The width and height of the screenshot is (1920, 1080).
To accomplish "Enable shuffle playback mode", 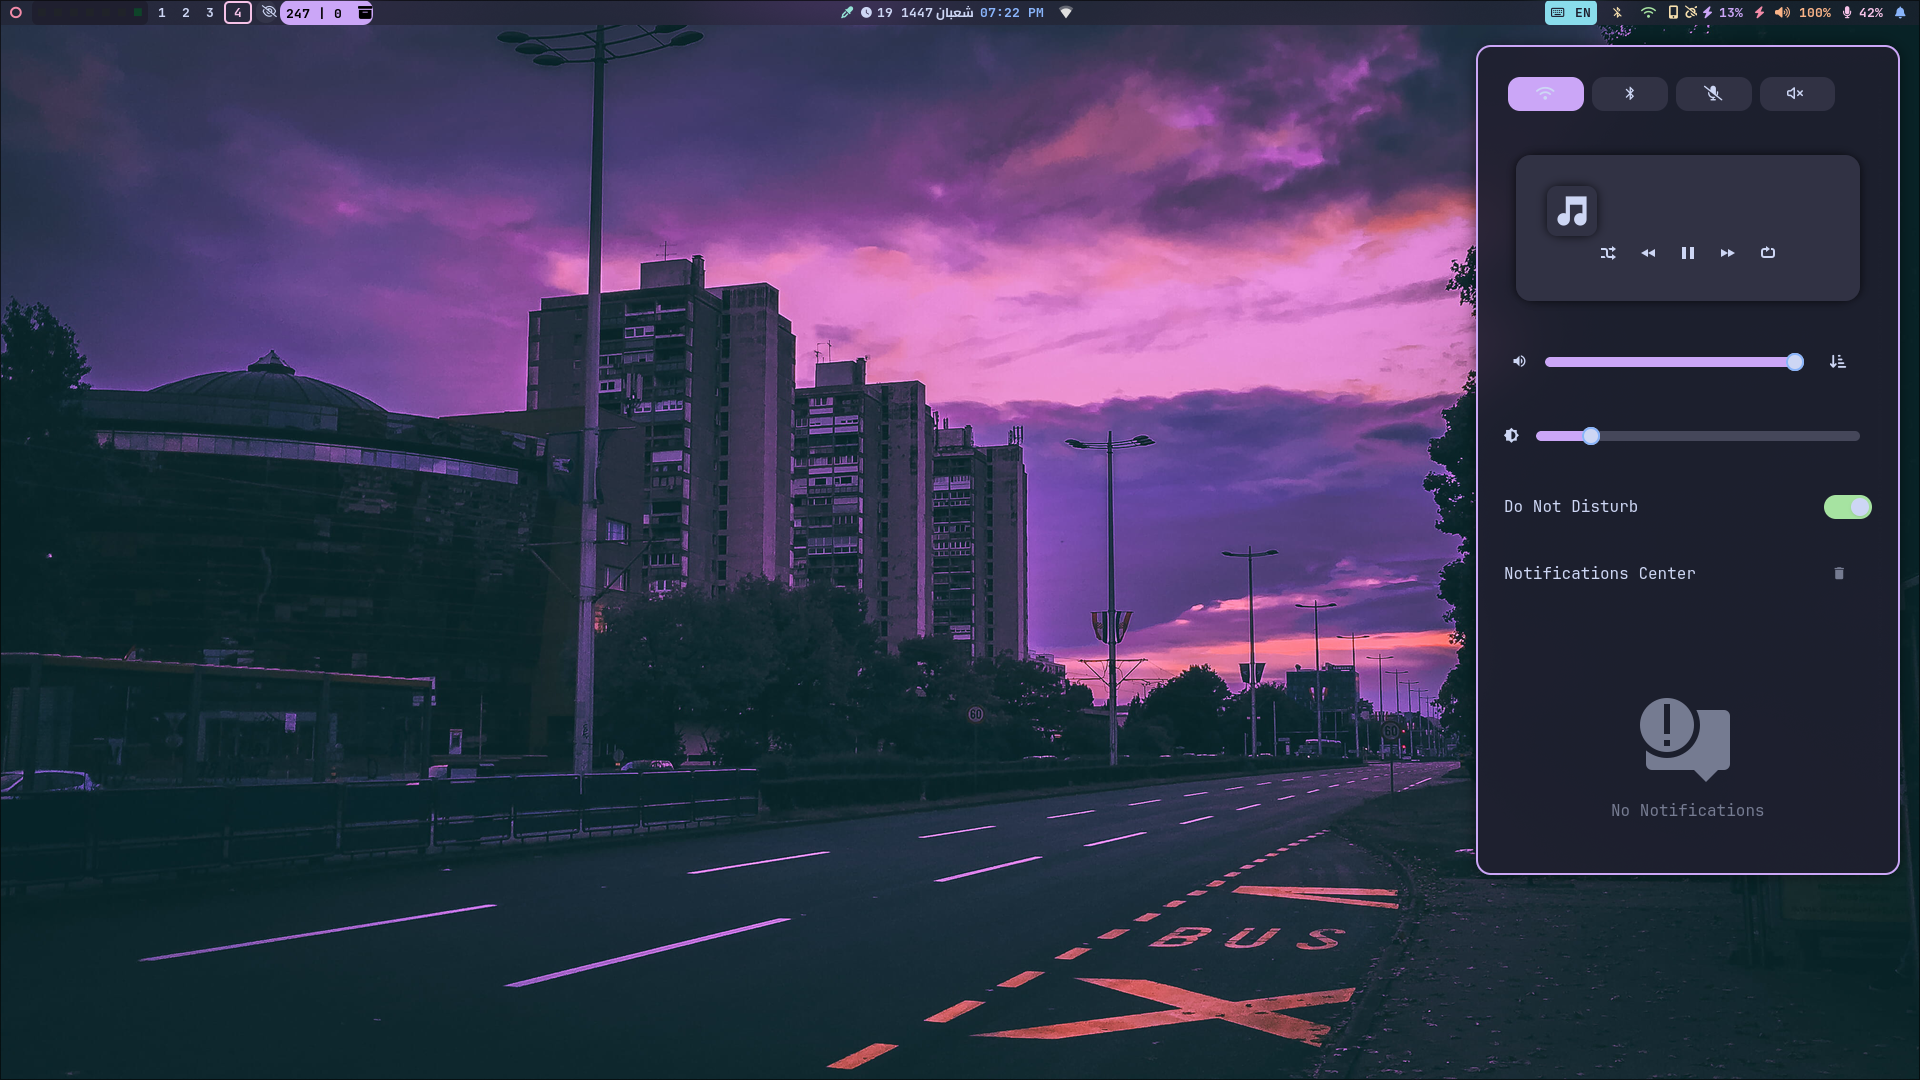I will [x=1609, y=253].
